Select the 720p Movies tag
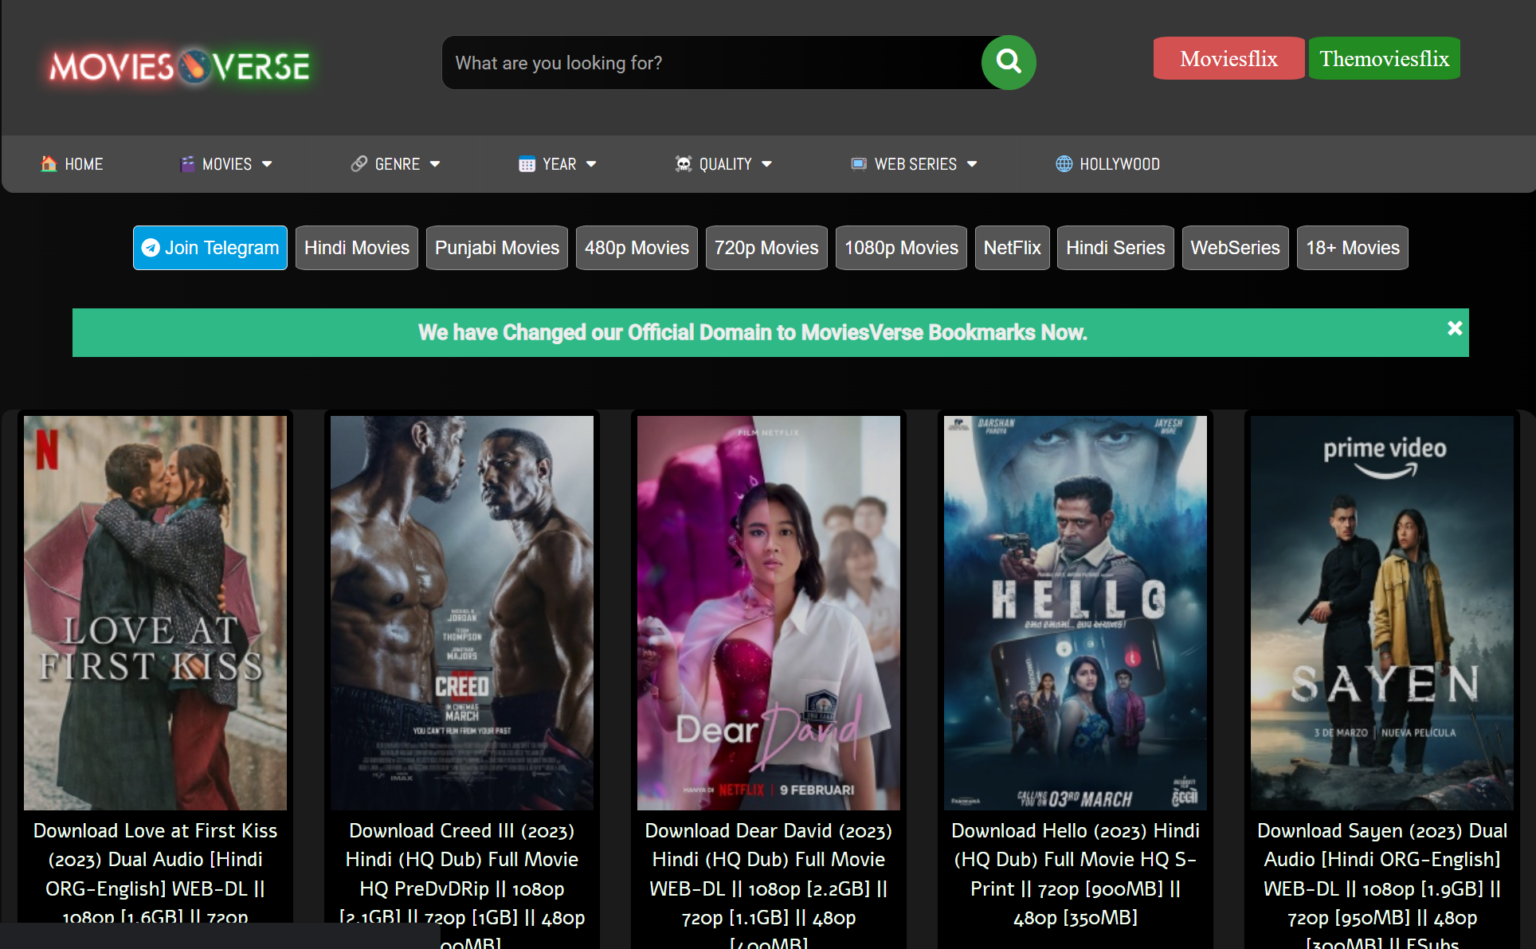The width and height of the screenshot is (1536, 949). point(766,248)
